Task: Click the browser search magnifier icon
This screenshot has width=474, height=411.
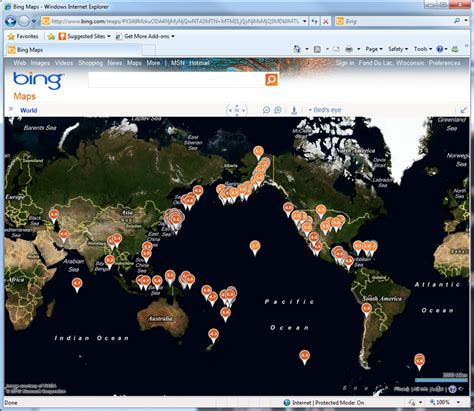Action: coord(457,21)
